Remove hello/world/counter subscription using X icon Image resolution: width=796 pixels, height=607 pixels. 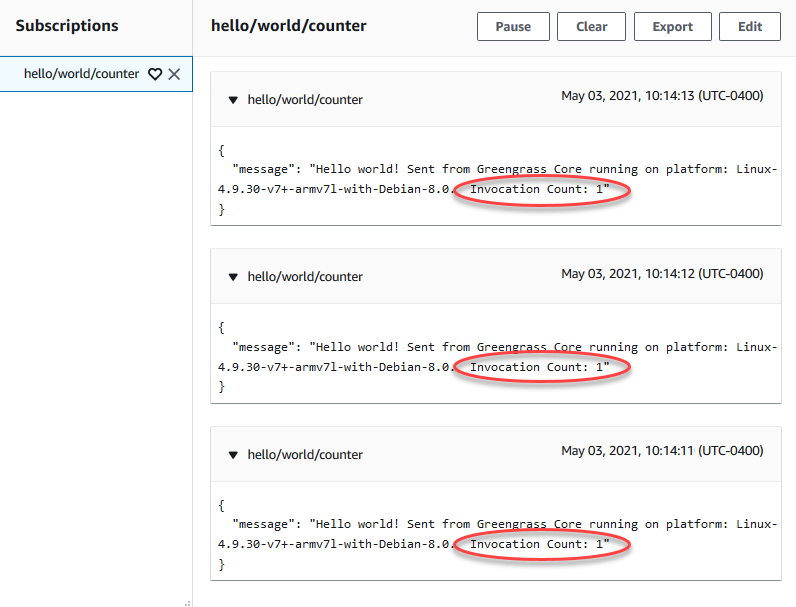[174, 74]
